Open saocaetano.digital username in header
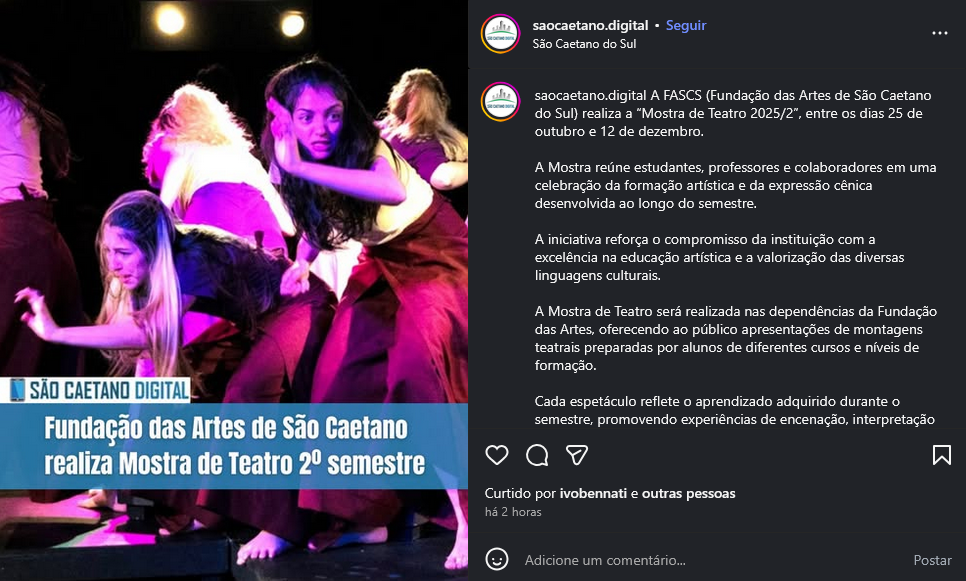Viewport: 966px width, 581px height. pyautogui.click(x=590, y=25)
